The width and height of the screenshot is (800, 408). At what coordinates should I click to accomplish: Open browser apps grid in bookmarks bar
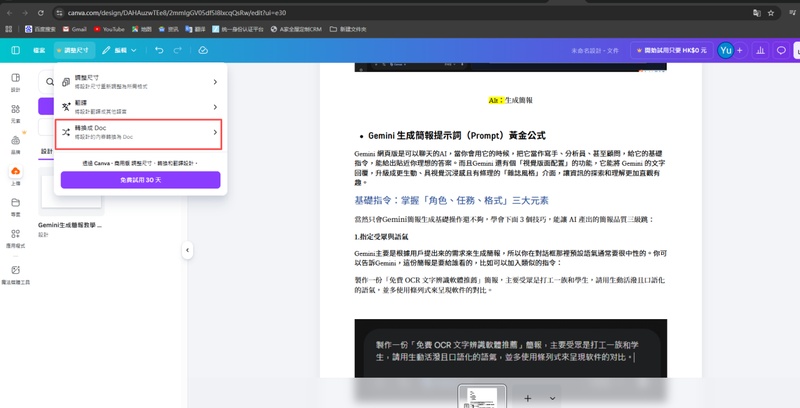[x=9, y=29]
